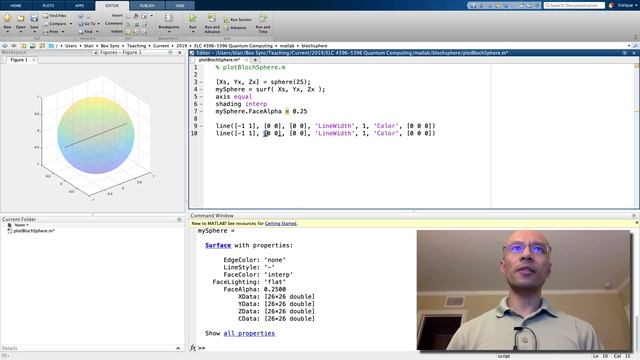
Task: Click the 'all properties' link
Action: click(x=249, y=333)
